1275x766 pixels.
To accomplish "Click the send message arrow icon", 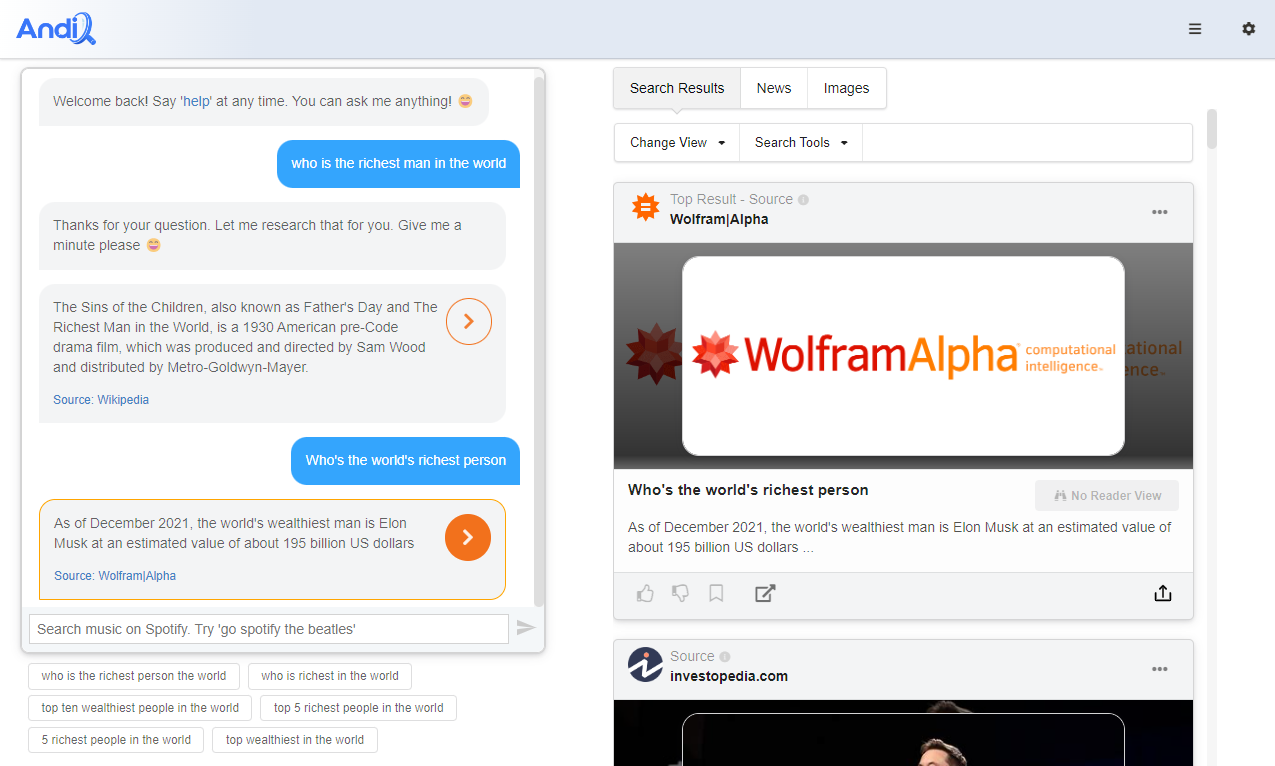I will tap(526, 628).
